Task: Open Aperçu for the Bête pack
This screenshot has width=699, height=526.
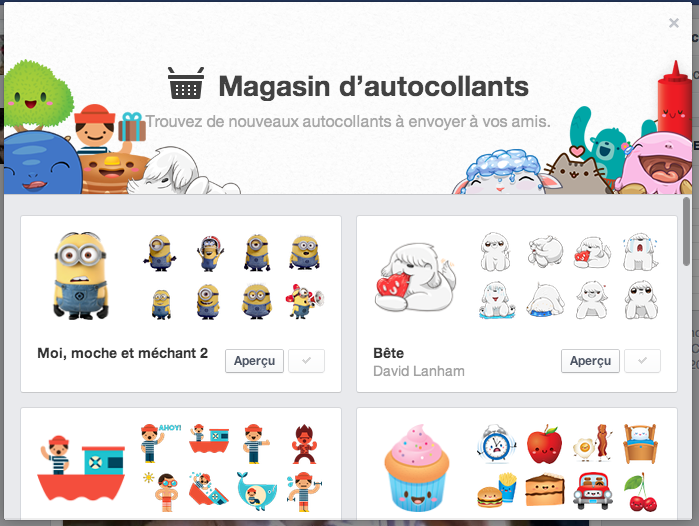Action: coord(590,361)
